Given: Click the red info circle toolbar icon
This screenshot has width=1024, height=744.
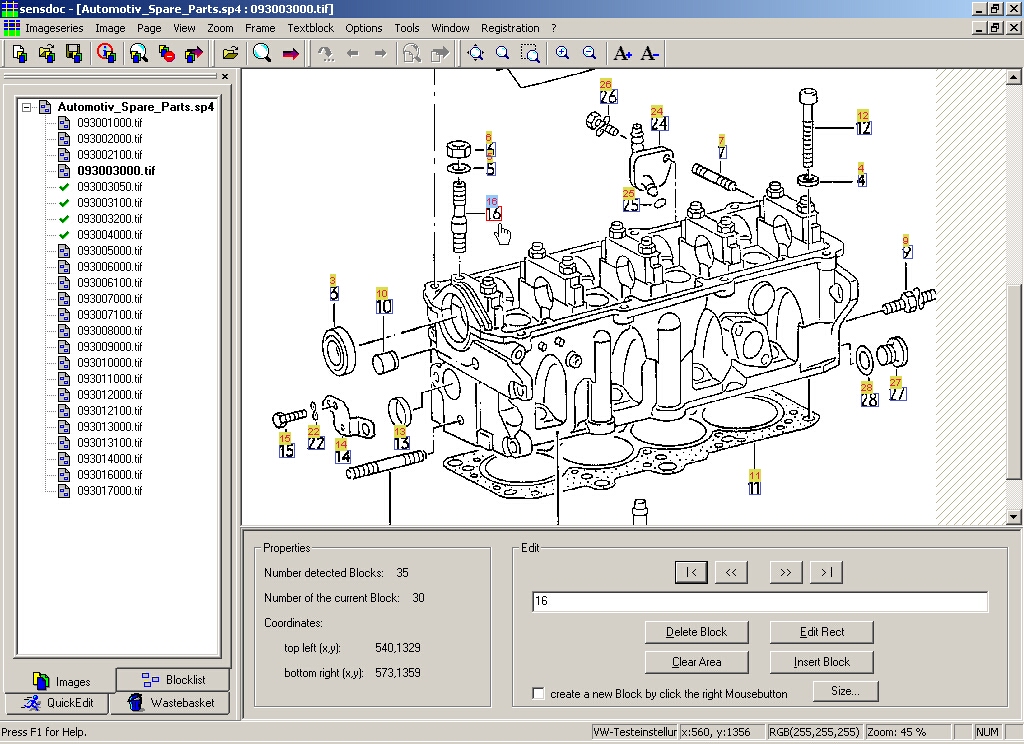Looking at the screenshot, I should tap(106, 53).
